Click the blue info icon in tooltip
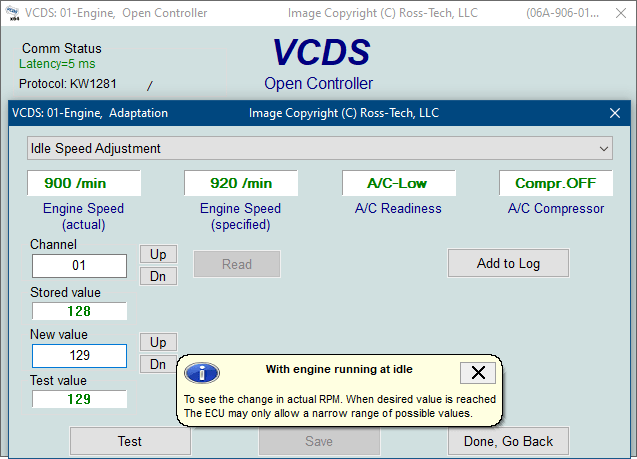Image resolution: width=637 pixels, height=459 pixels. coord(202,372)
